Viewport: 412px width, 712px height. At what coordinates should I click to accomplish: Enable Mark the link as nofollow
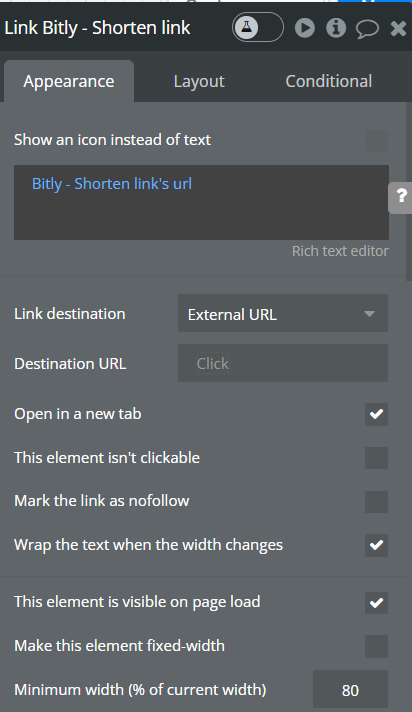point(376,501)
